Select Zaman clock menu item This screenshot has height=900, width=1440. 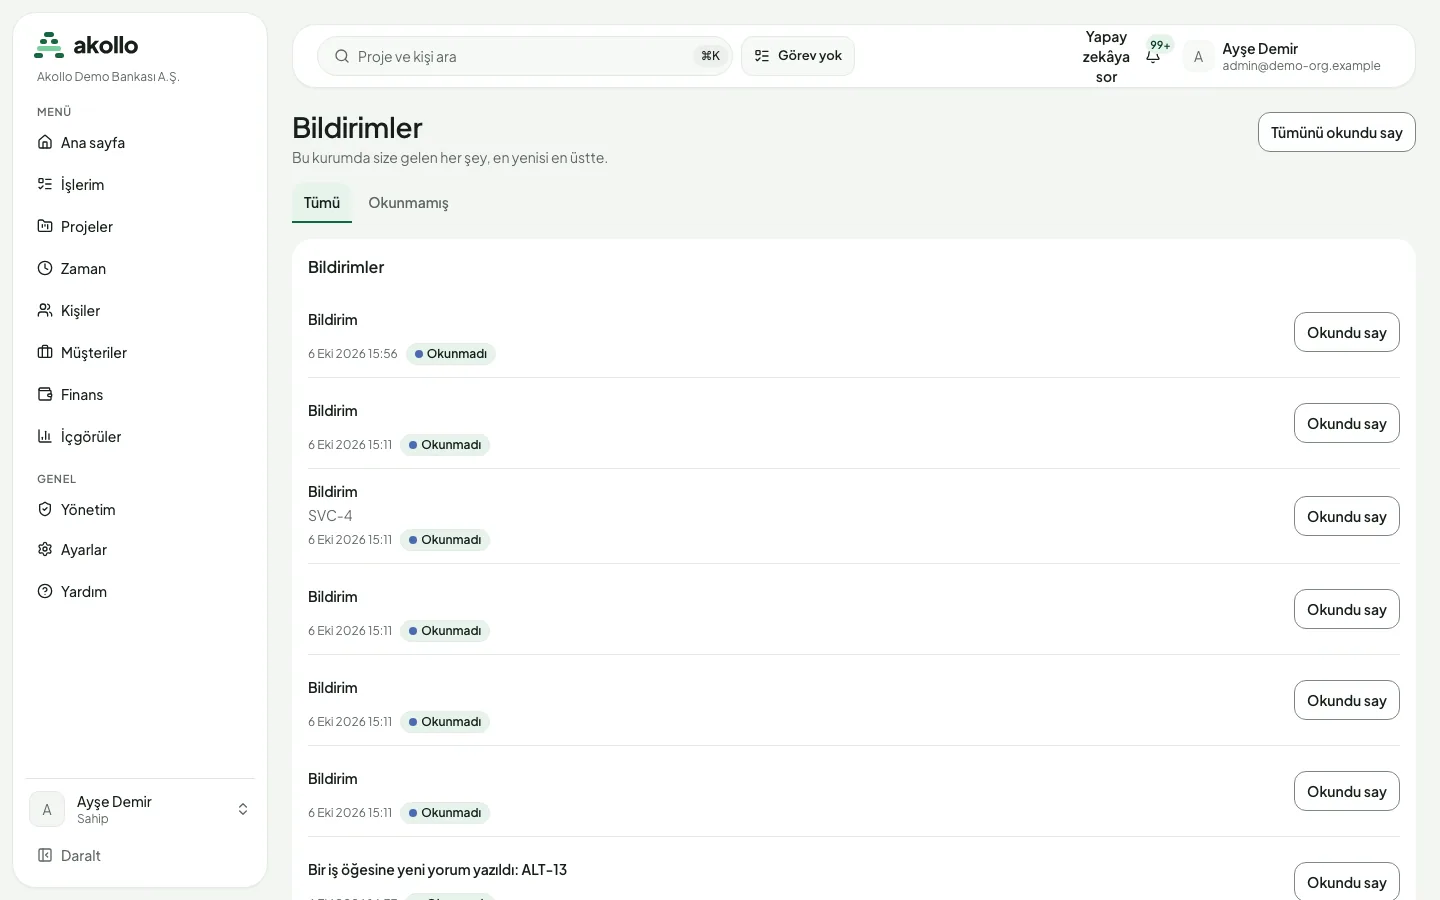coord(140,268)
